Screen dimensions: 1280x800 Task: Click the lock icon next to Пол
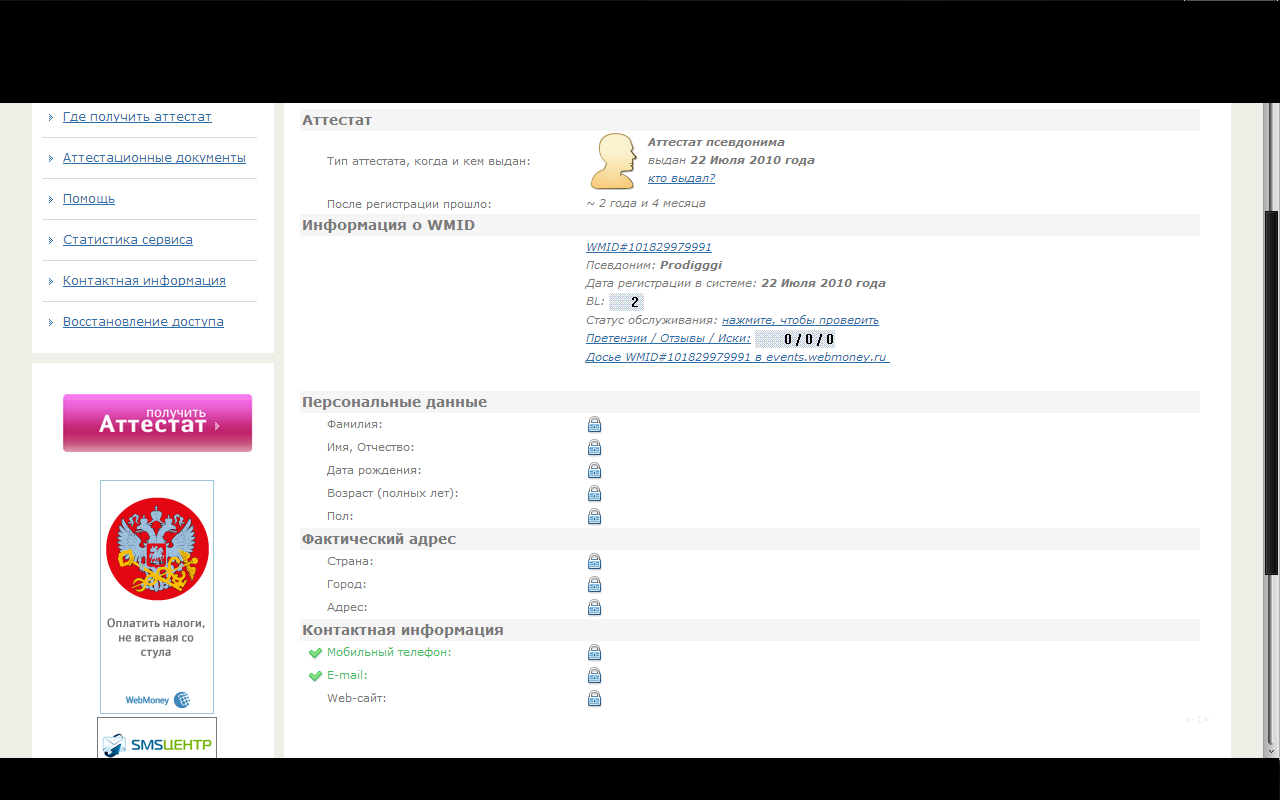coord(594,517)
